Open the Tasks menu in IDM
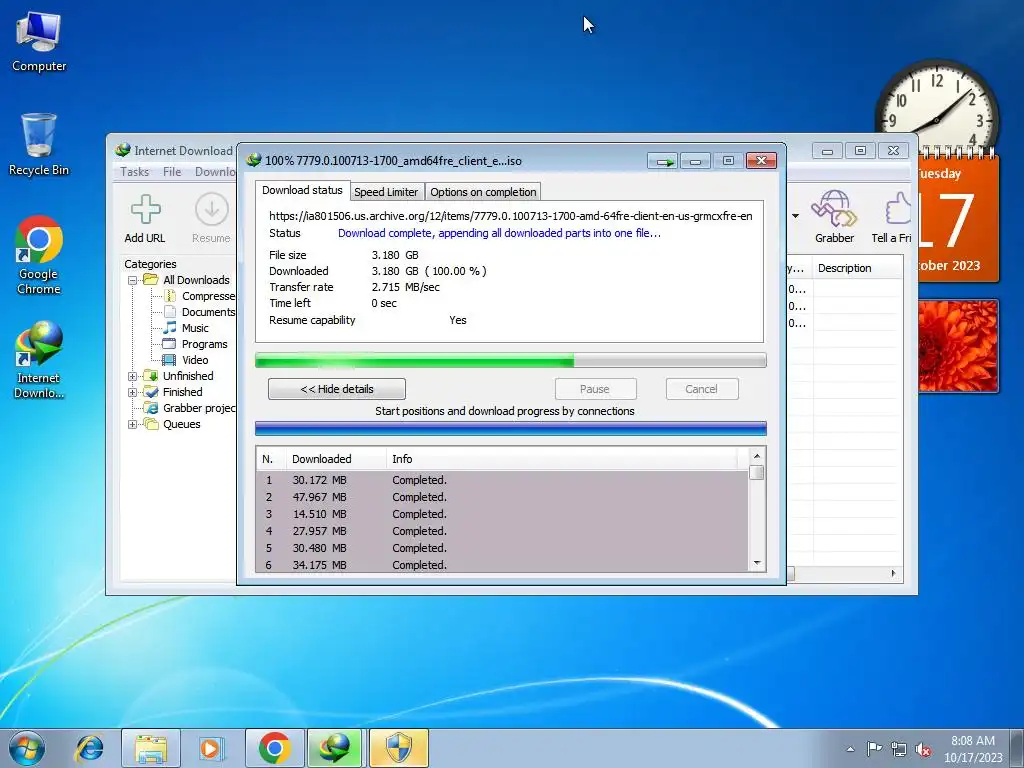1024x768 pixels. (135, 172)
